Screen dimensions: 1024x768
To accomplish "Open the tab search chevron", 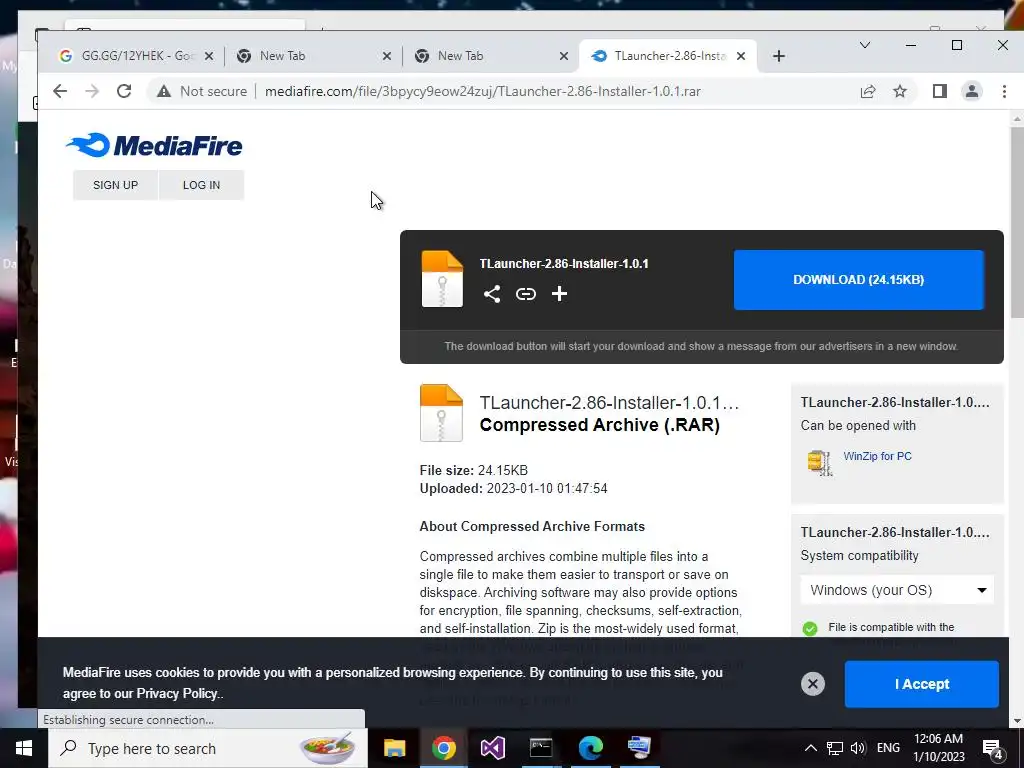I will point(865,45).
